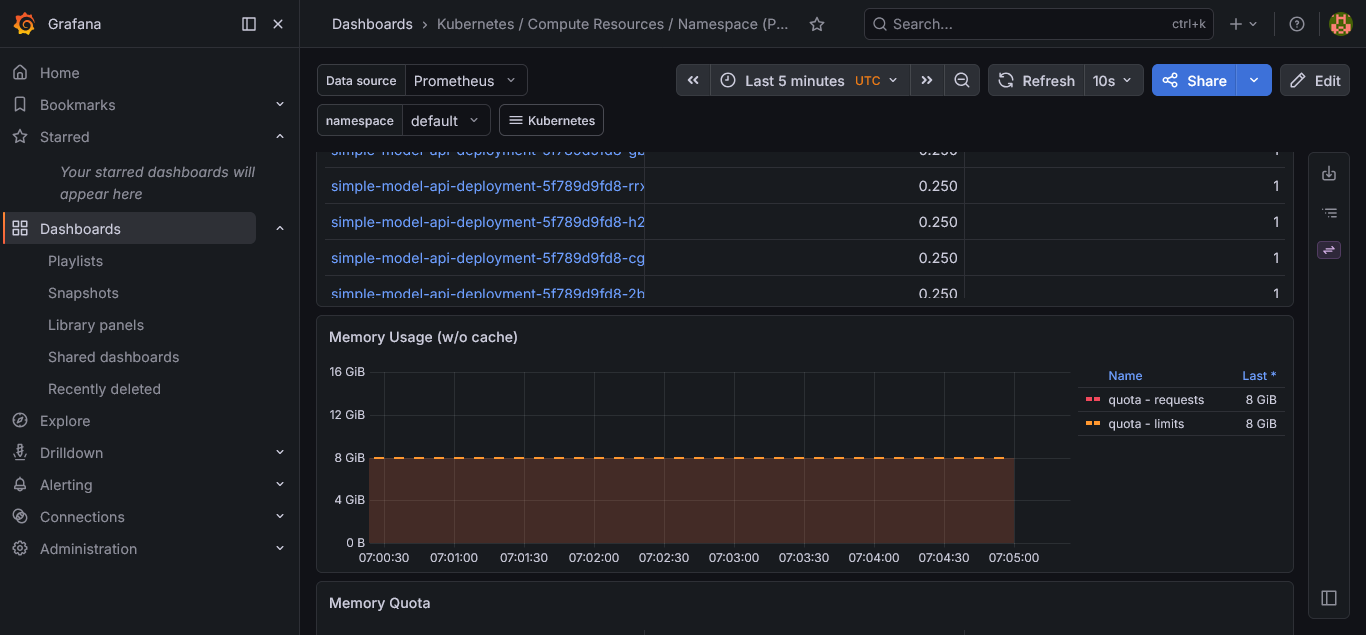The height and width of the screenshot is (635, 1366).
Task: Click the purple swap arrows icon
Action: (1329, 250)
